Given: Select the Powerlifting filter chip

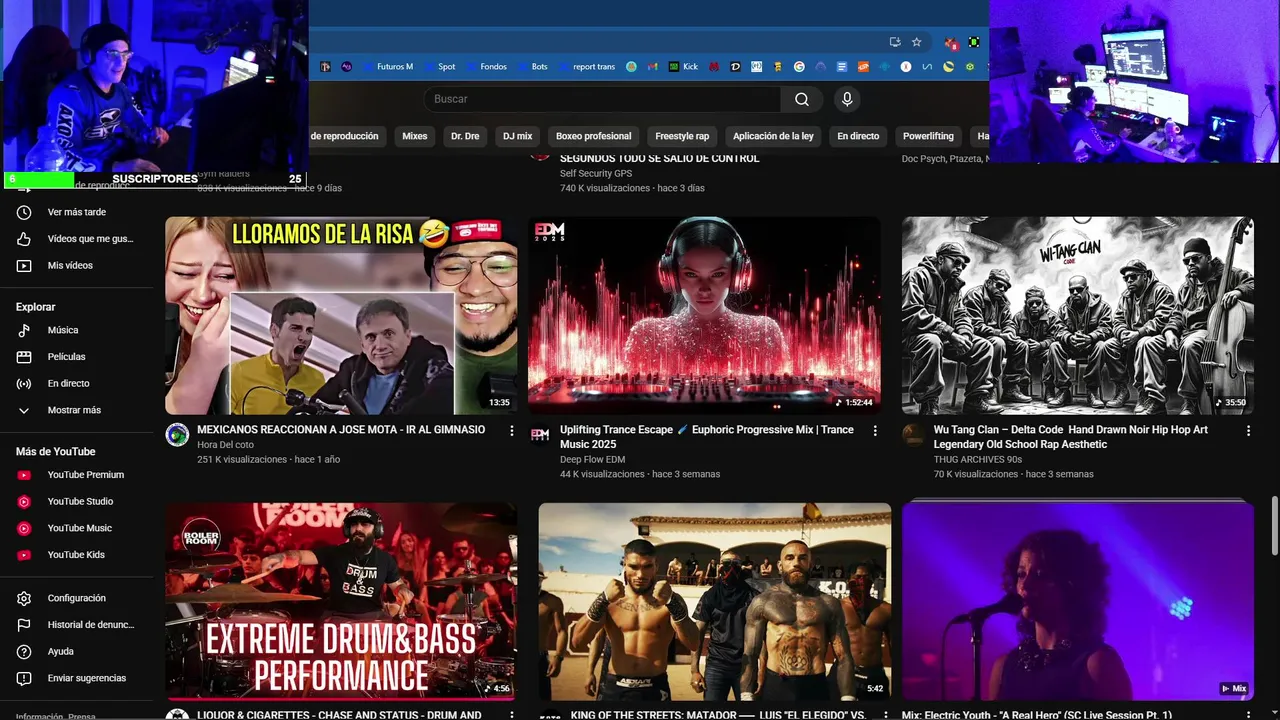Looking at the screenshot, I should [x=928, y=136].
